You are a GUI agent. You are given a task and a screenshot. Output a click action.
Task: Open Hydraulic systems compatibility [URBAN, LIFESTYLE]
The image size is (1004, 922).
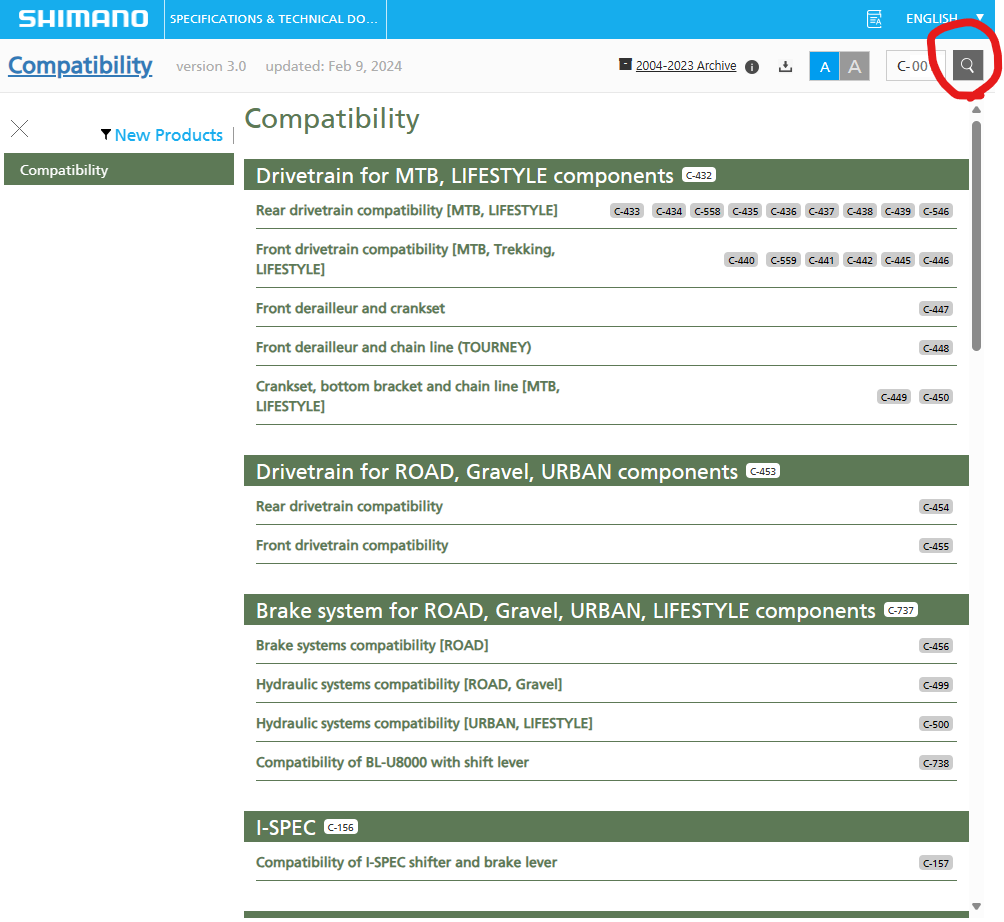pyautogui.click(x=424, y=723)
